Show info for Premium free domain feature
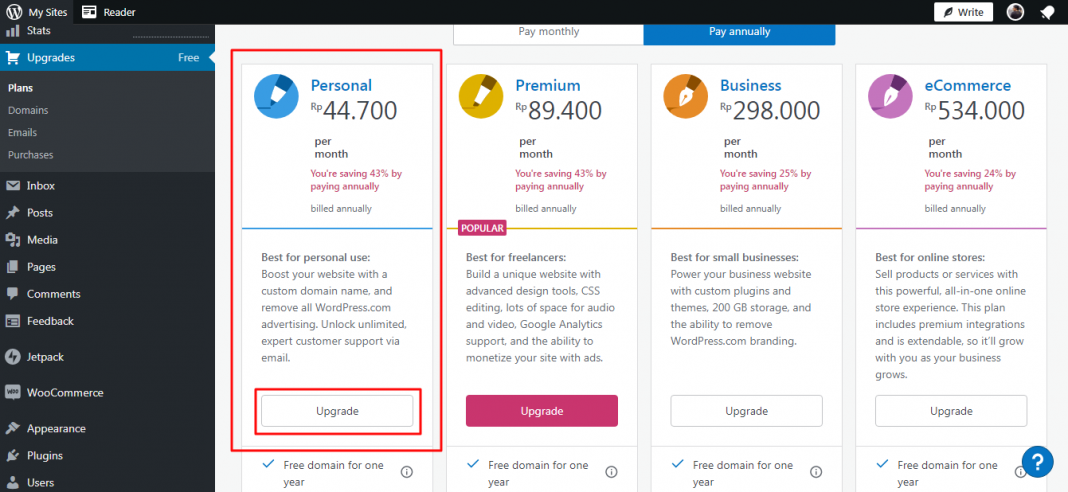The width and height of the screenshot is (1068, 492). point(611,472)
